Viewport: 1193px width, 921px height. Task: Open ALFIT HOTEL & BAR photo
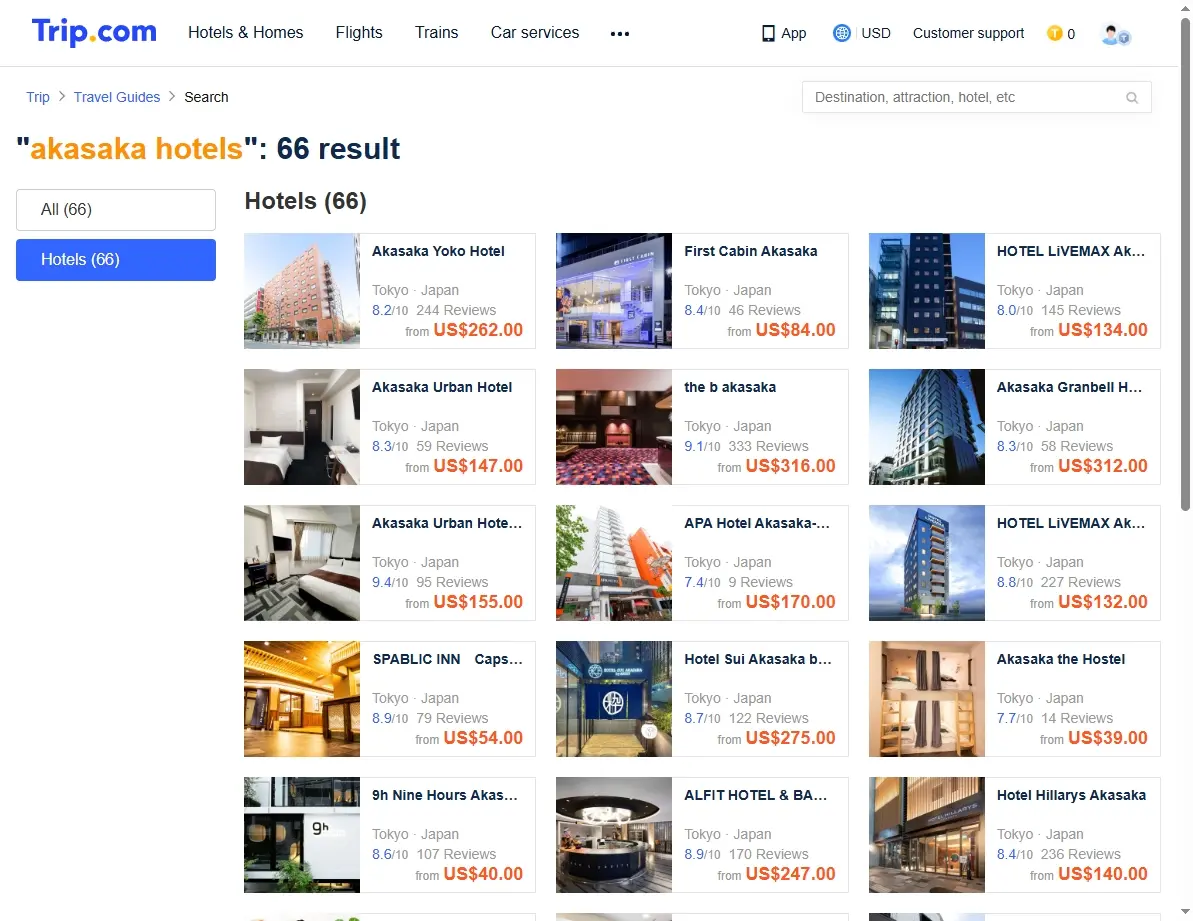614,836
